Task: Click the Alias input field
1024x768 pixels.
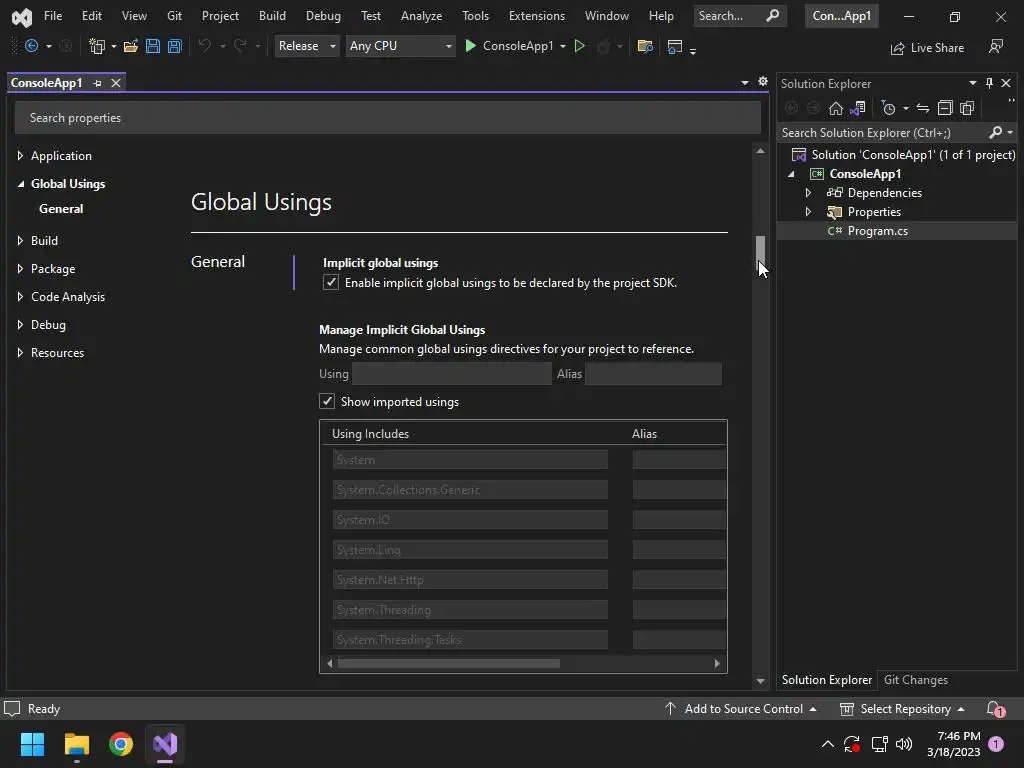Action: click(x=653, y=374)
